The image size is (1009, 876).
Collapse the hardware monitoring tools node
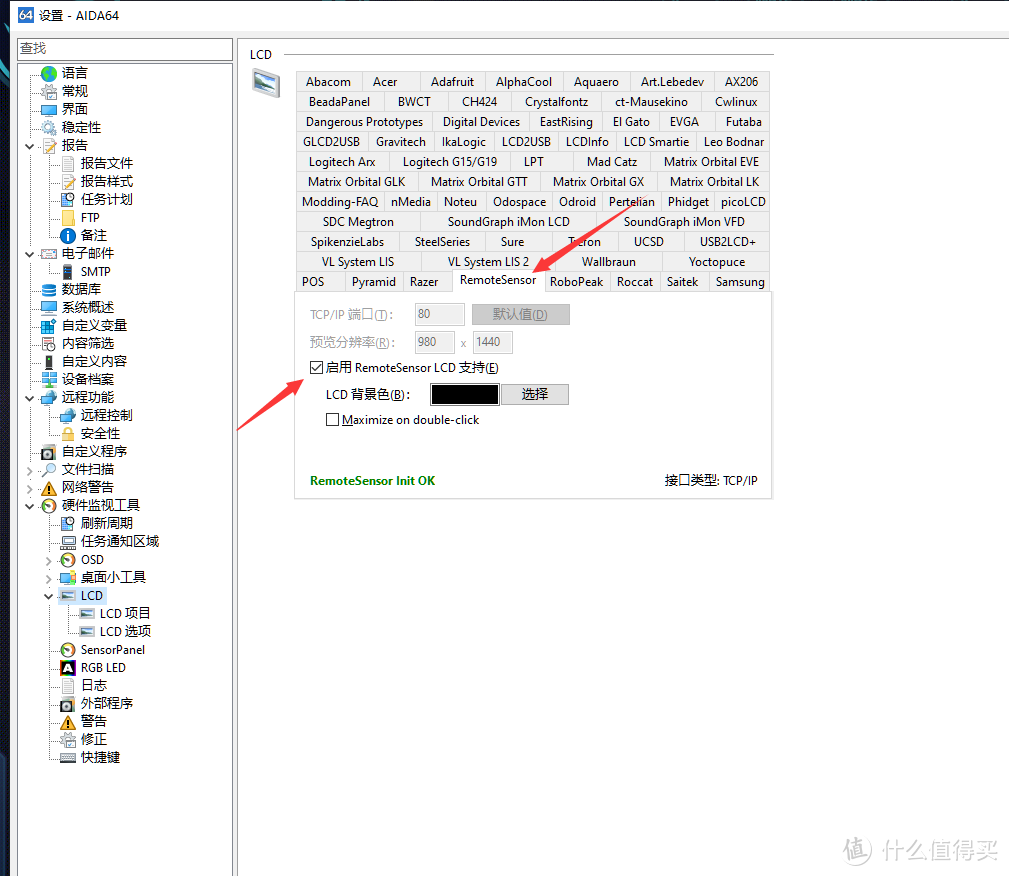28,506
